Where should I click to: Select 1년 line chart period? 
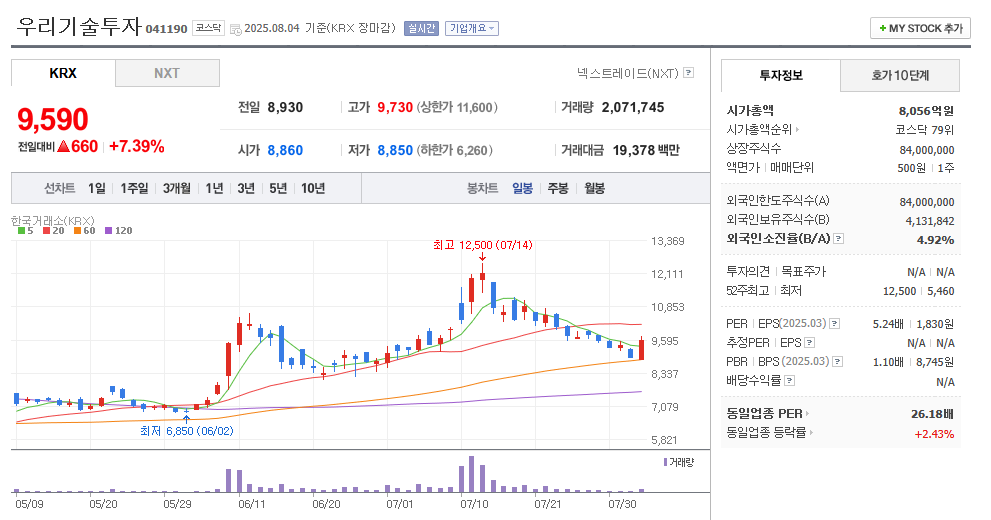(x=214, y=188)
